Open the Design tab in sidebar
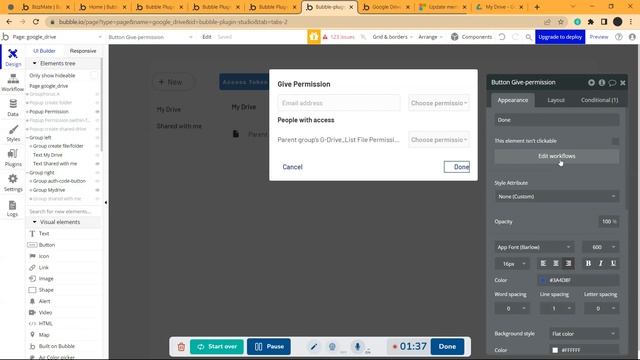The height and width of the screenshot is (360, 640). tap(13, 58)
